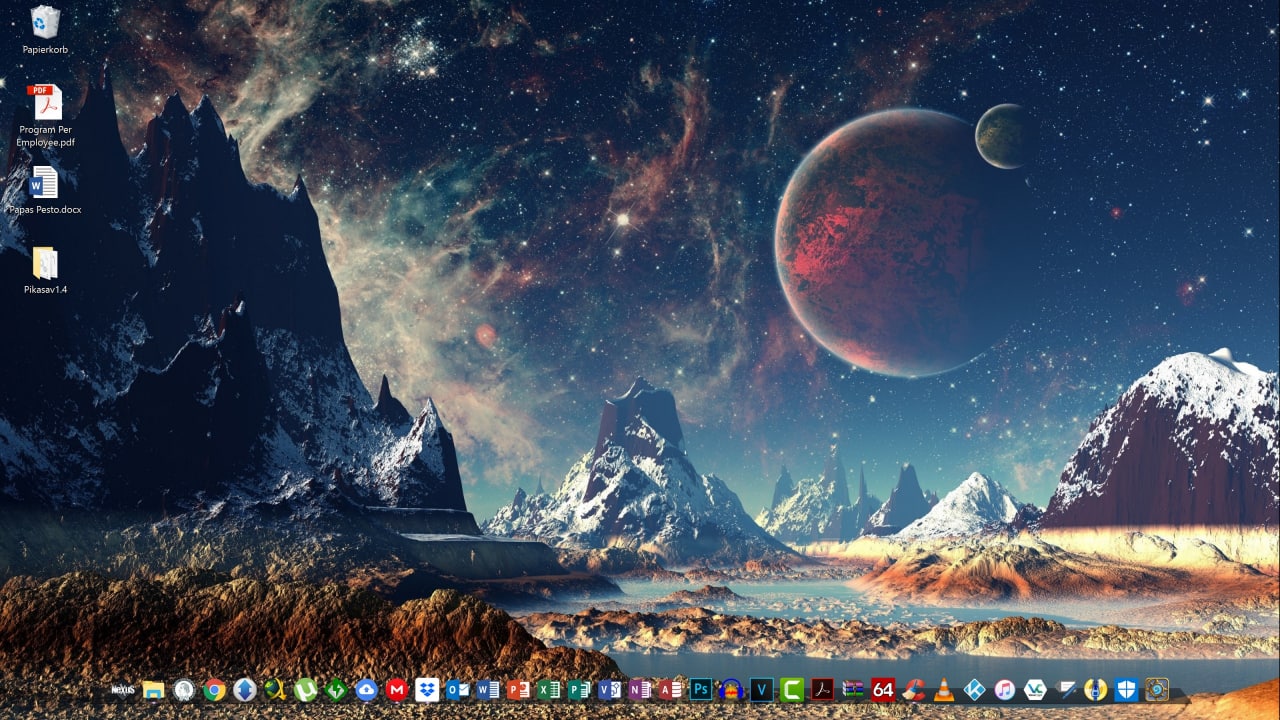Open Windows Defender shield icon
1280x720 pixels.
coord(1128,690)
